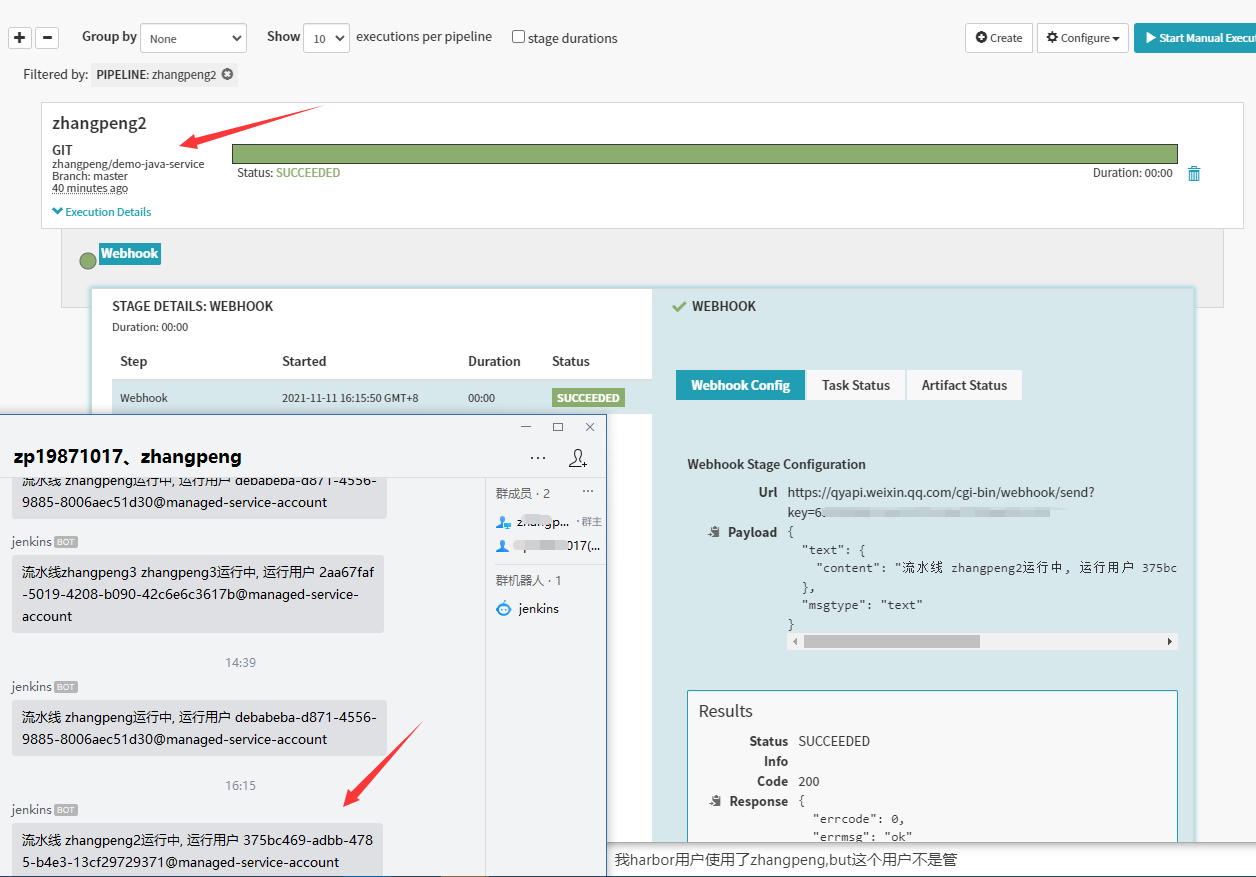Image resolution: width=1256 pixels, height=877 pixels.
Task: Select the second group member avatar
Action: (x=503, y=546)
